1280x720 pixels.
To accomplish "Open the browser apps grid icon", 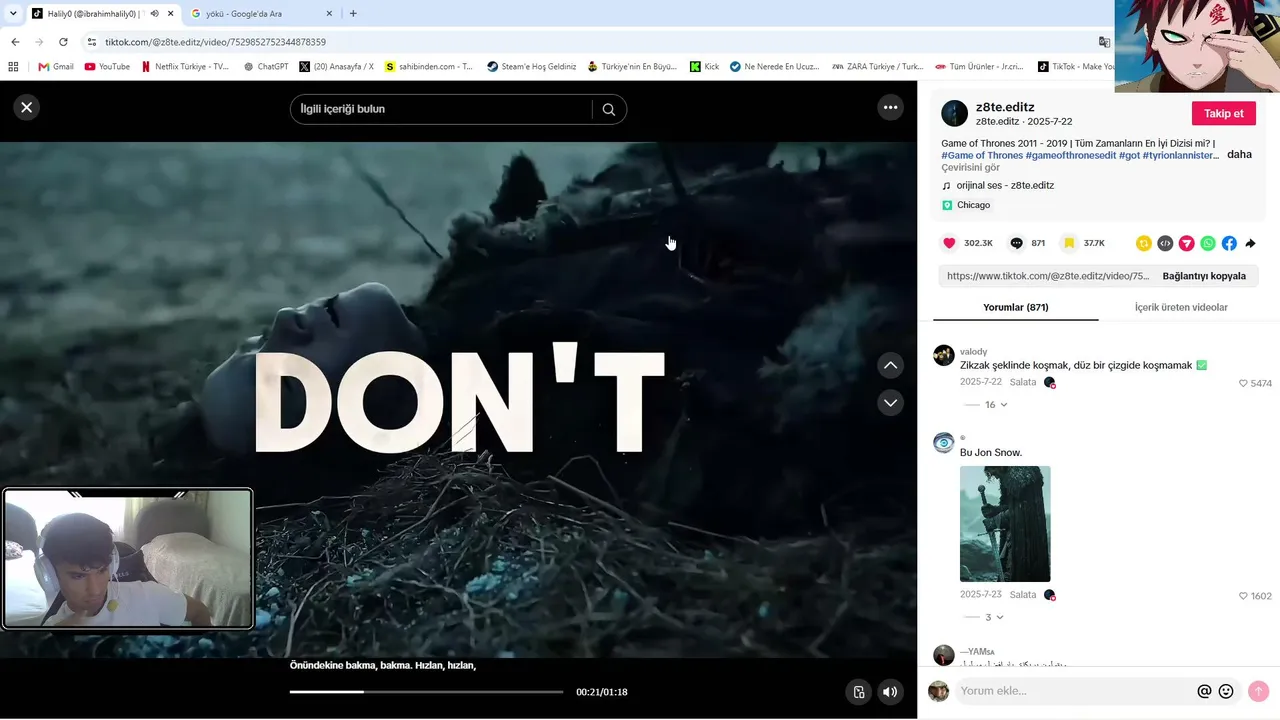I will (x=13, y=67).
